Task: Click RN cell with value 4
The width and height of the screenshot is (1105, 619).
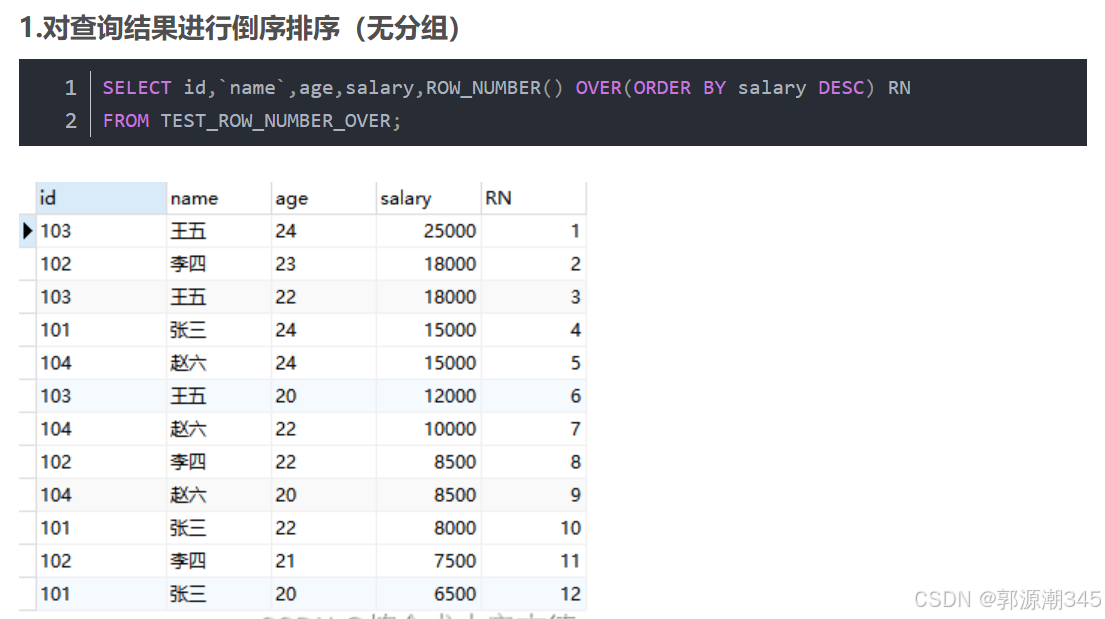Action: (x=533, y=329)
